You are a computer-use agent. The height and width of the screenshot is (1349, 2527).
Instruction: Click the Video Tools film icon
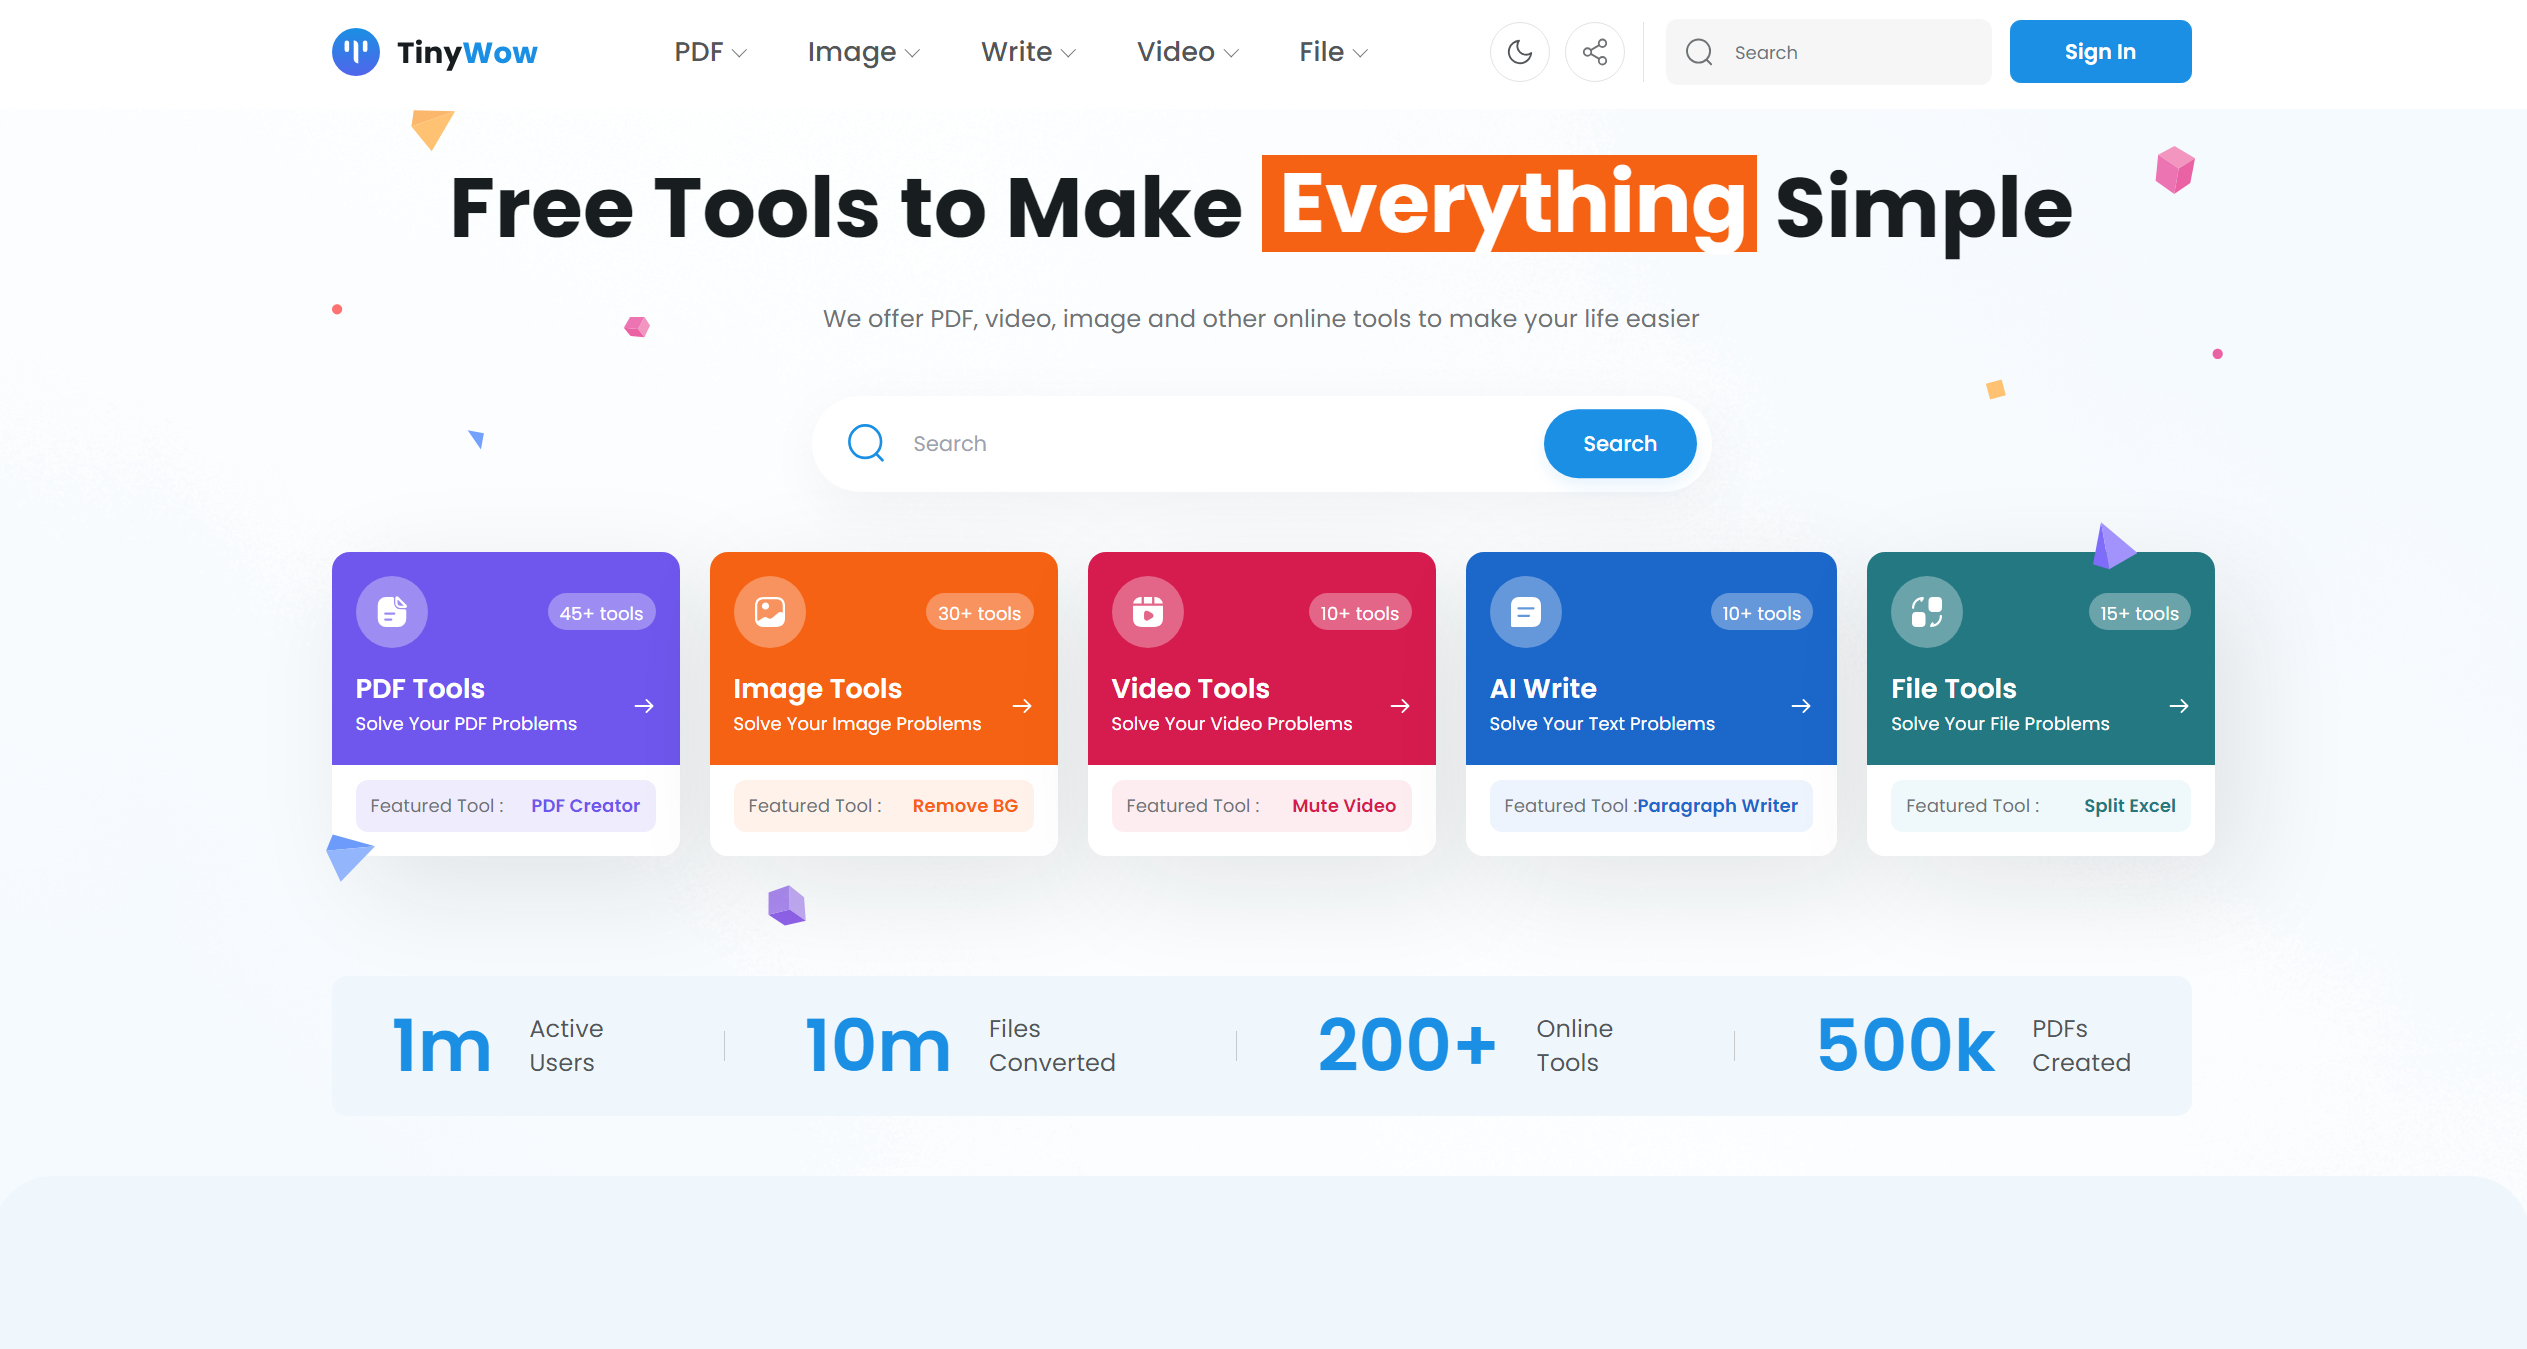(1148, 612)
